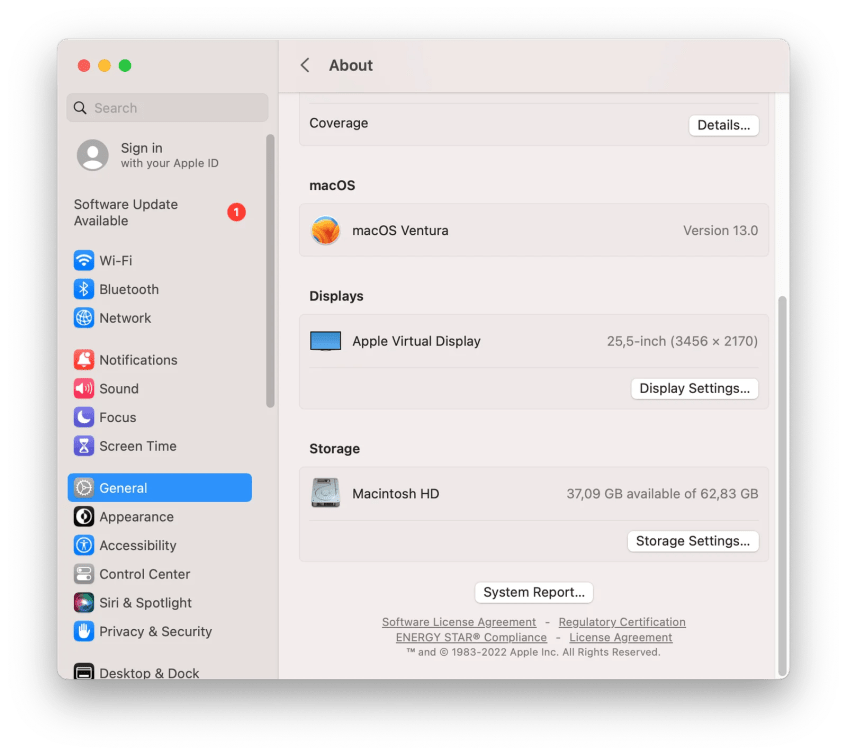This screenshot has width=847, height=755.
Task: Click the Notifications bell icon
Action: [x=84, y=360]
